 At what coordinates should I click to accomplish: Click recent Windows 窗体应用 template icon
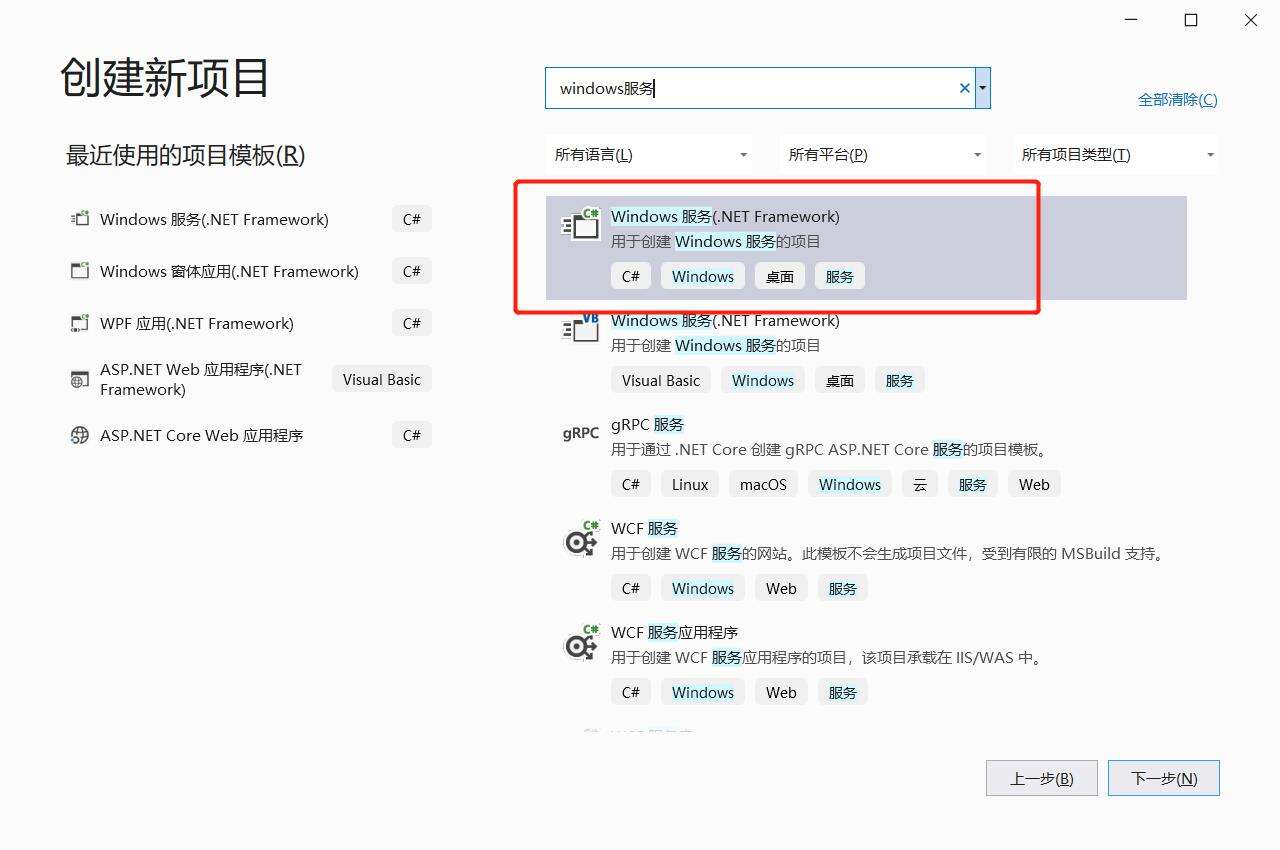pos(80,271)
